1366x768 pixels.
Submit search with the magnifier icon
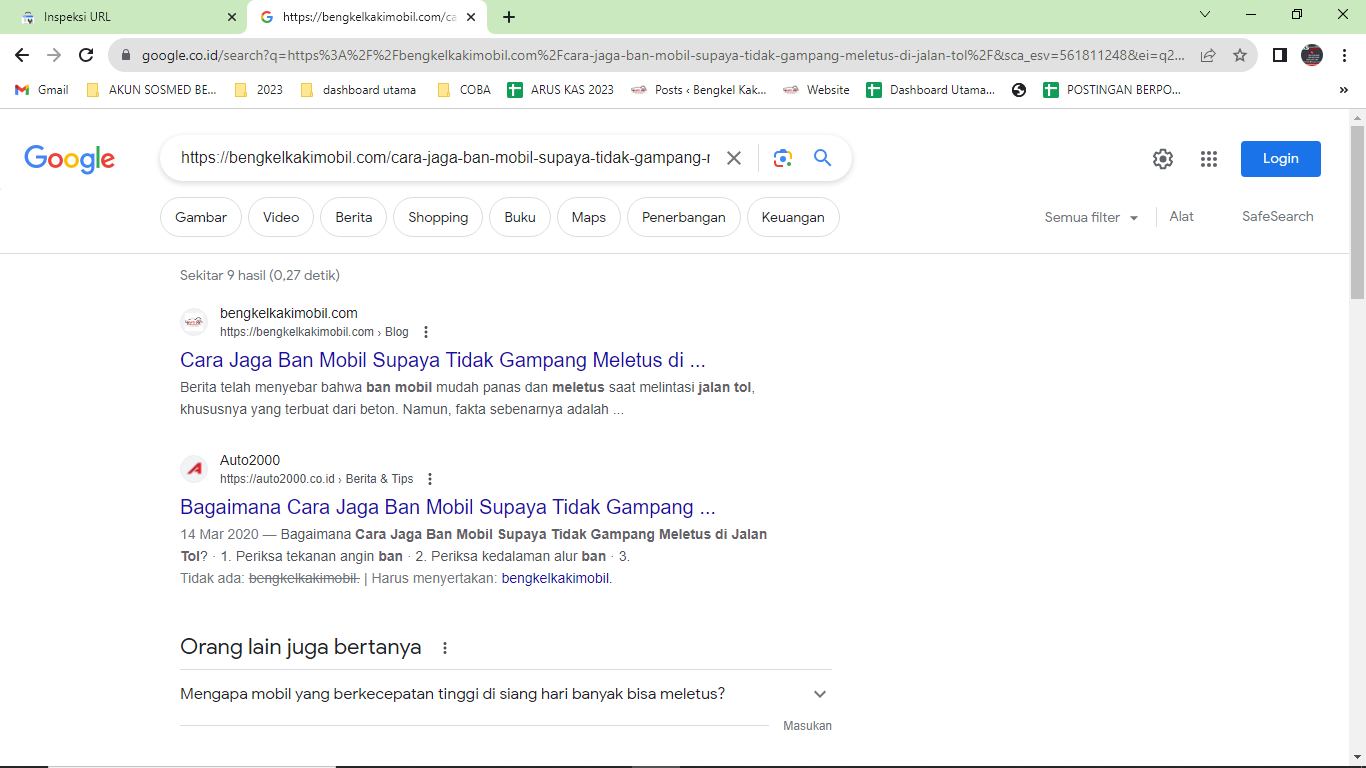pyautogui.click(x=822, y=158)
